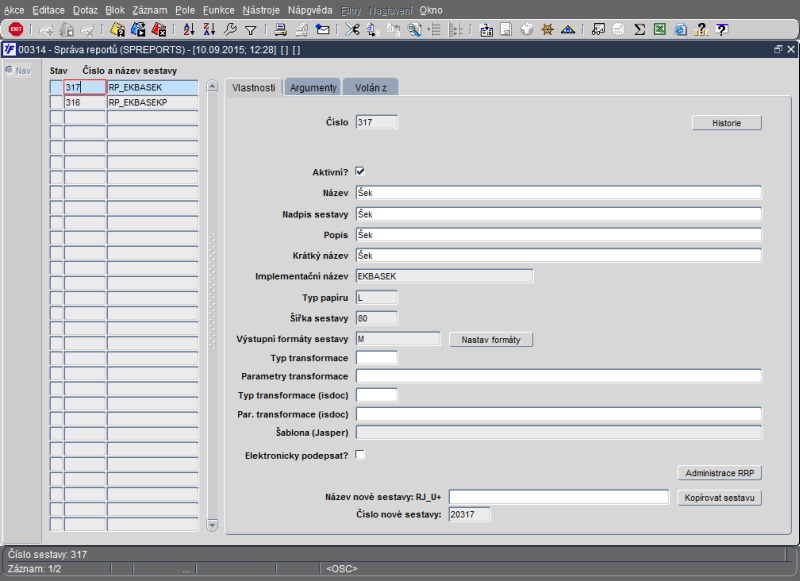Click the sigma sum icon
This screenshot has width=800, height=581.
pos(639,30)
